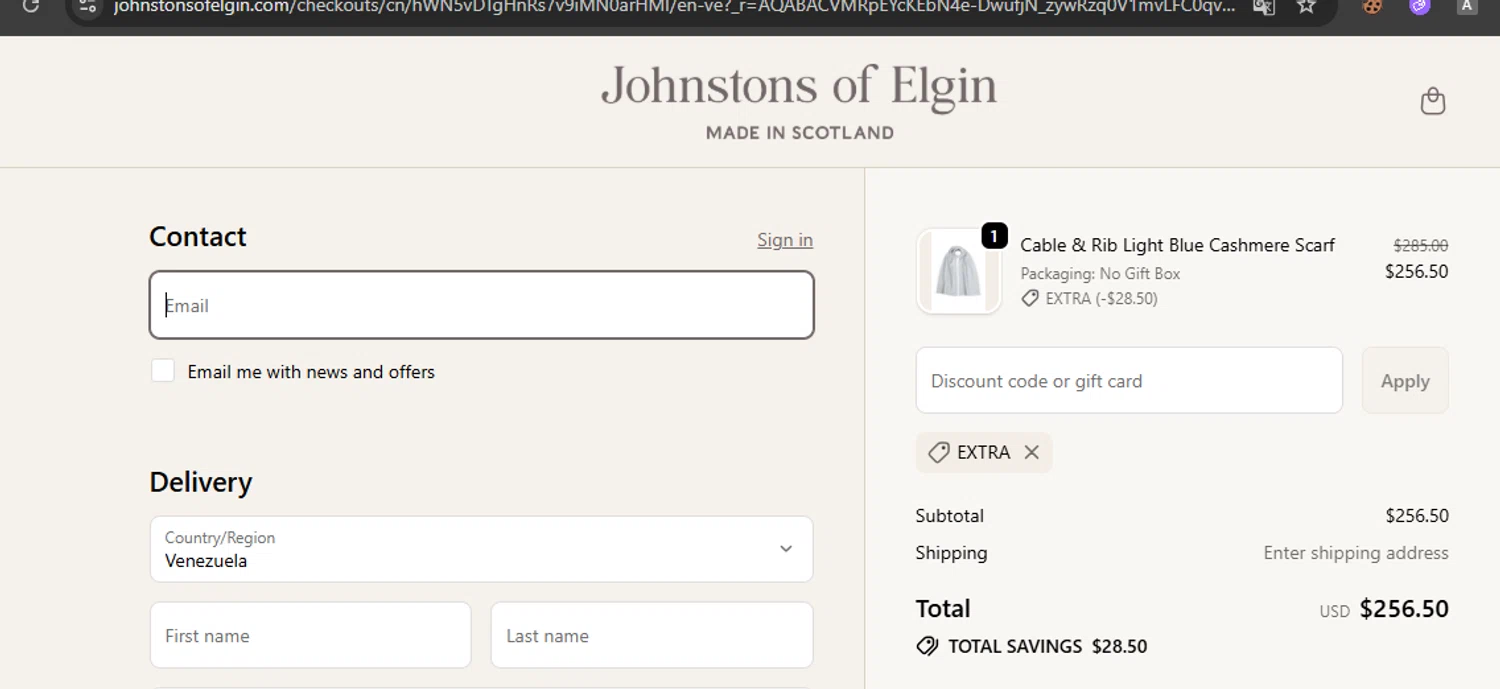The image size is (1500, 689).
Task: Bookmark this page with the star icon
Action: point(1306,6)
